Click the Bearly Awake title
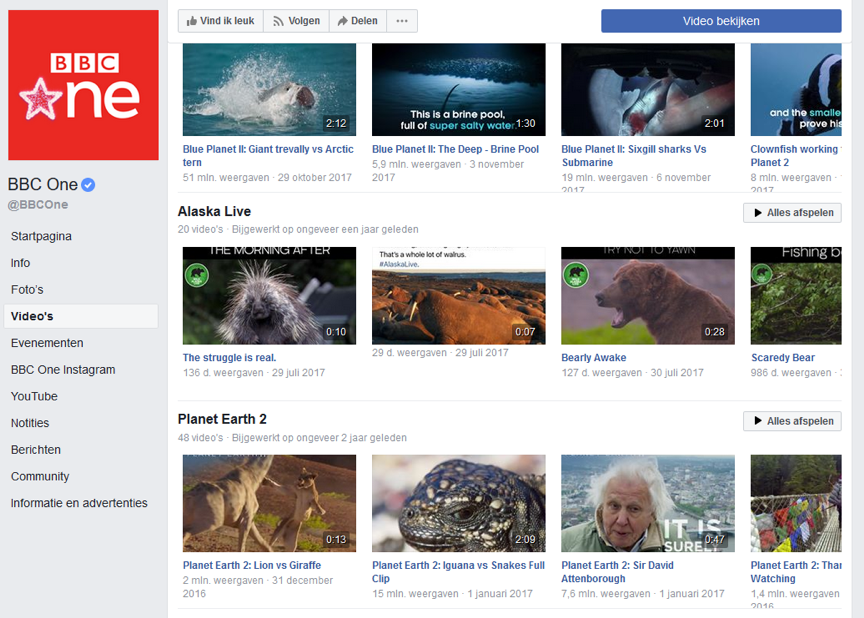 coord(593,357)
